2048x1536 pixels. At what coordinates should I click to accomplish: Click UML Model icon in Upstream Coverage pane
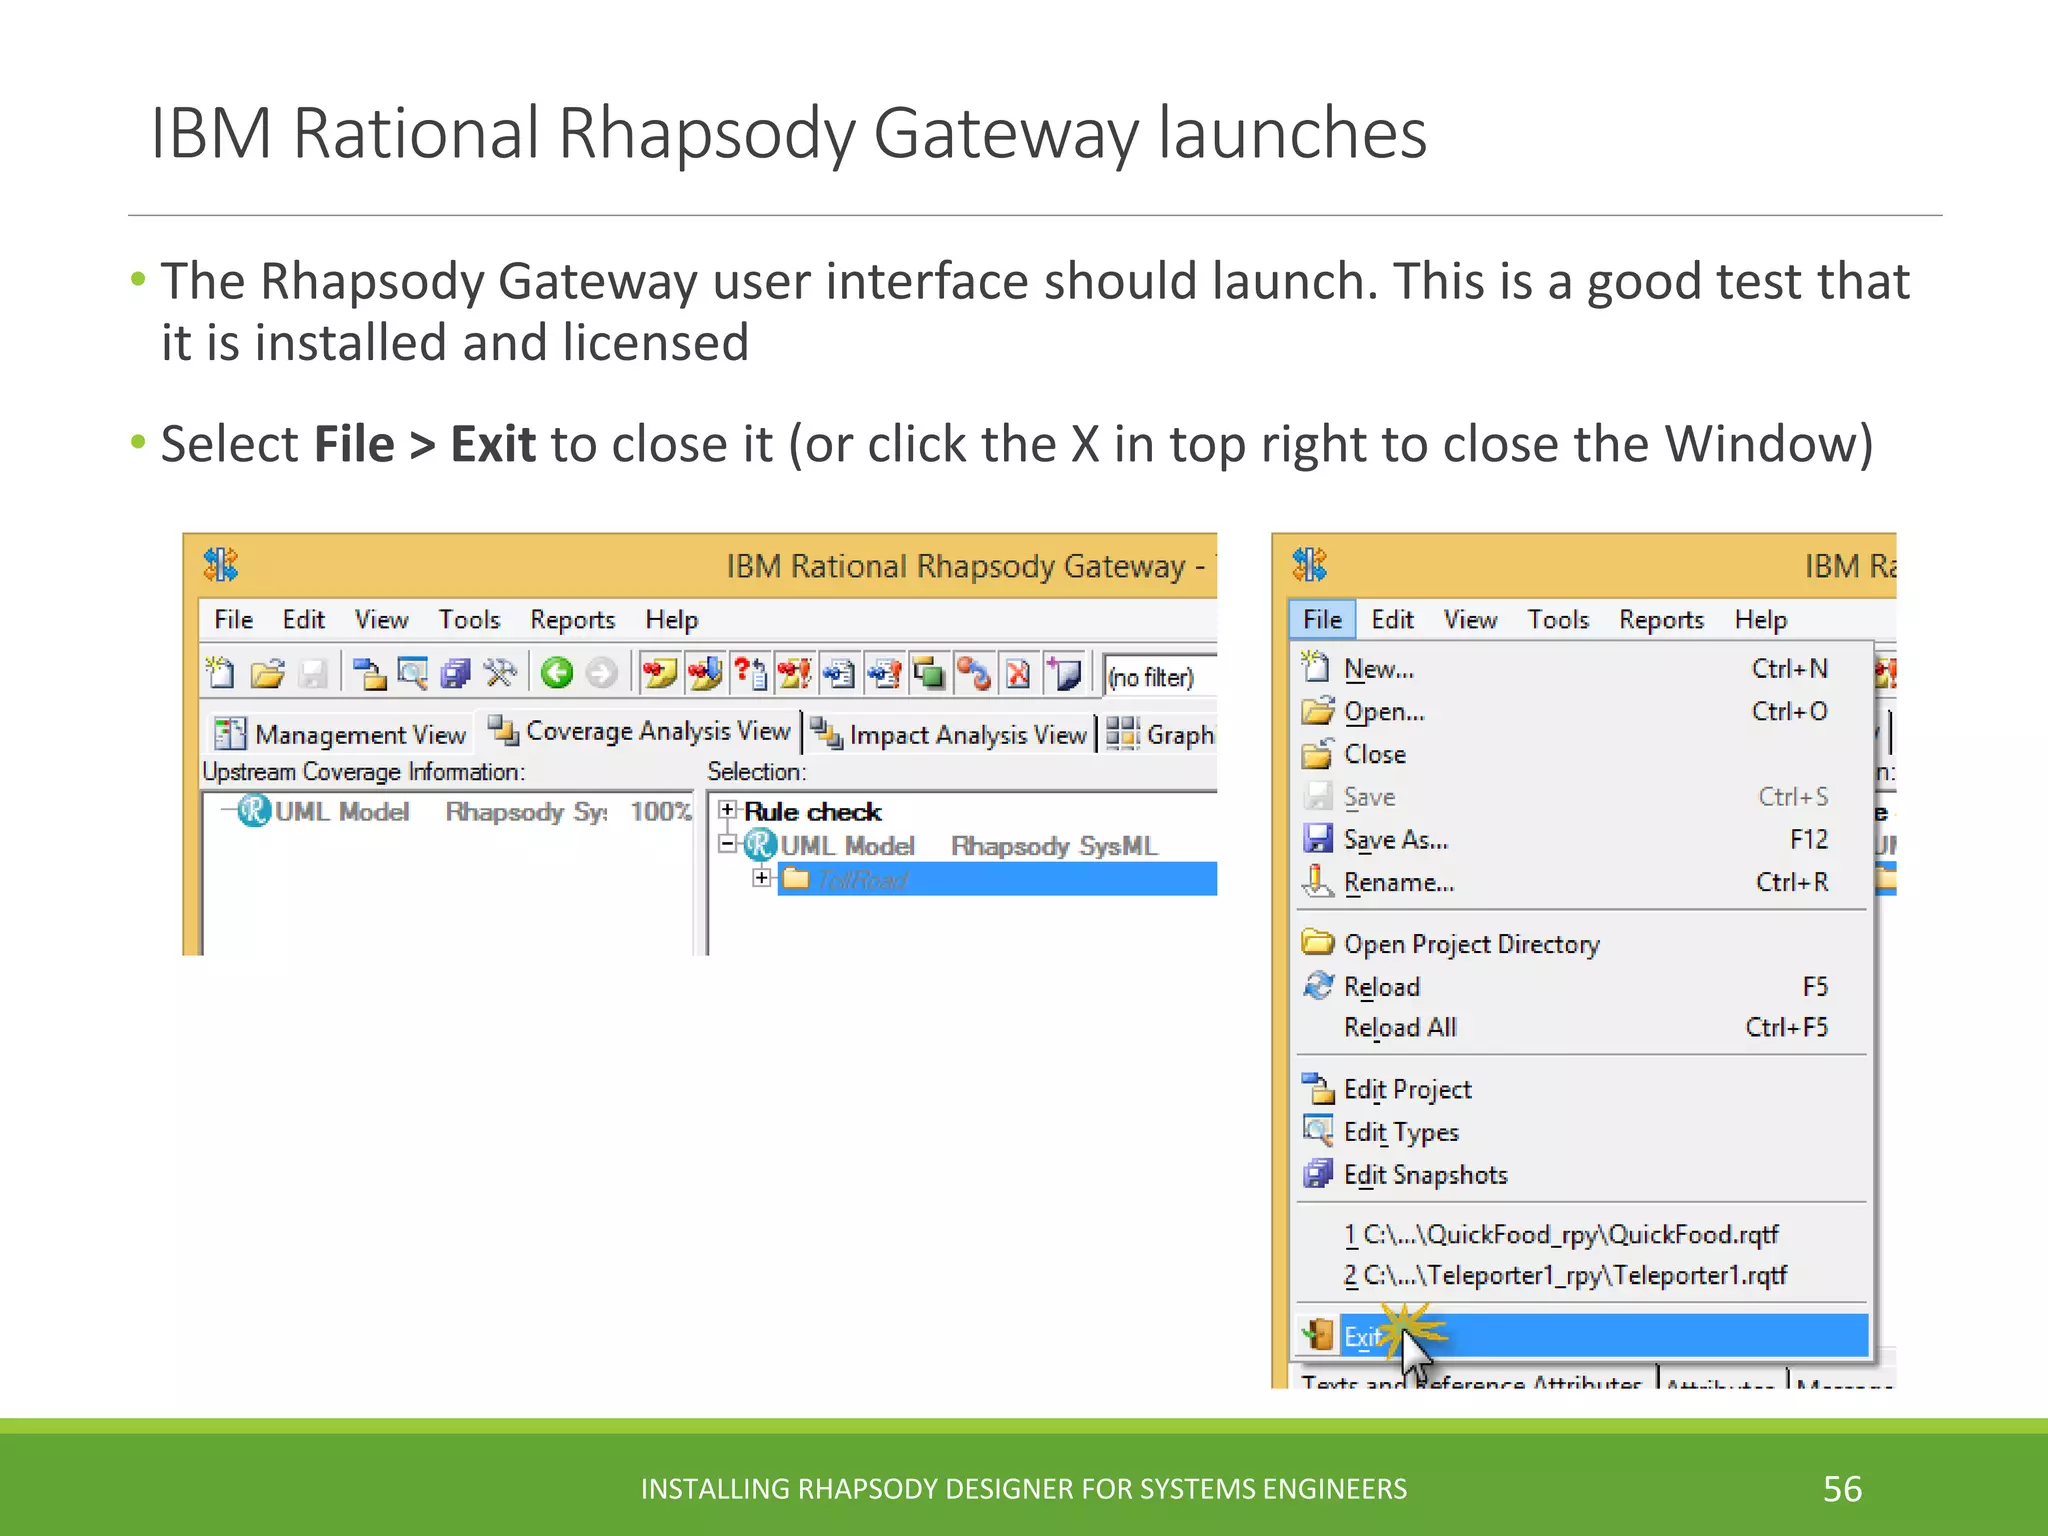254,811
